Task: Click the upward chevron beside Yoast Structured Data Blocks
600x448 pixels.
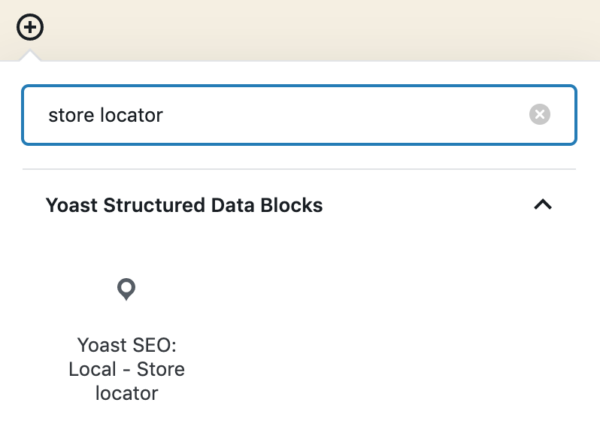Action: tap(543, 205)
